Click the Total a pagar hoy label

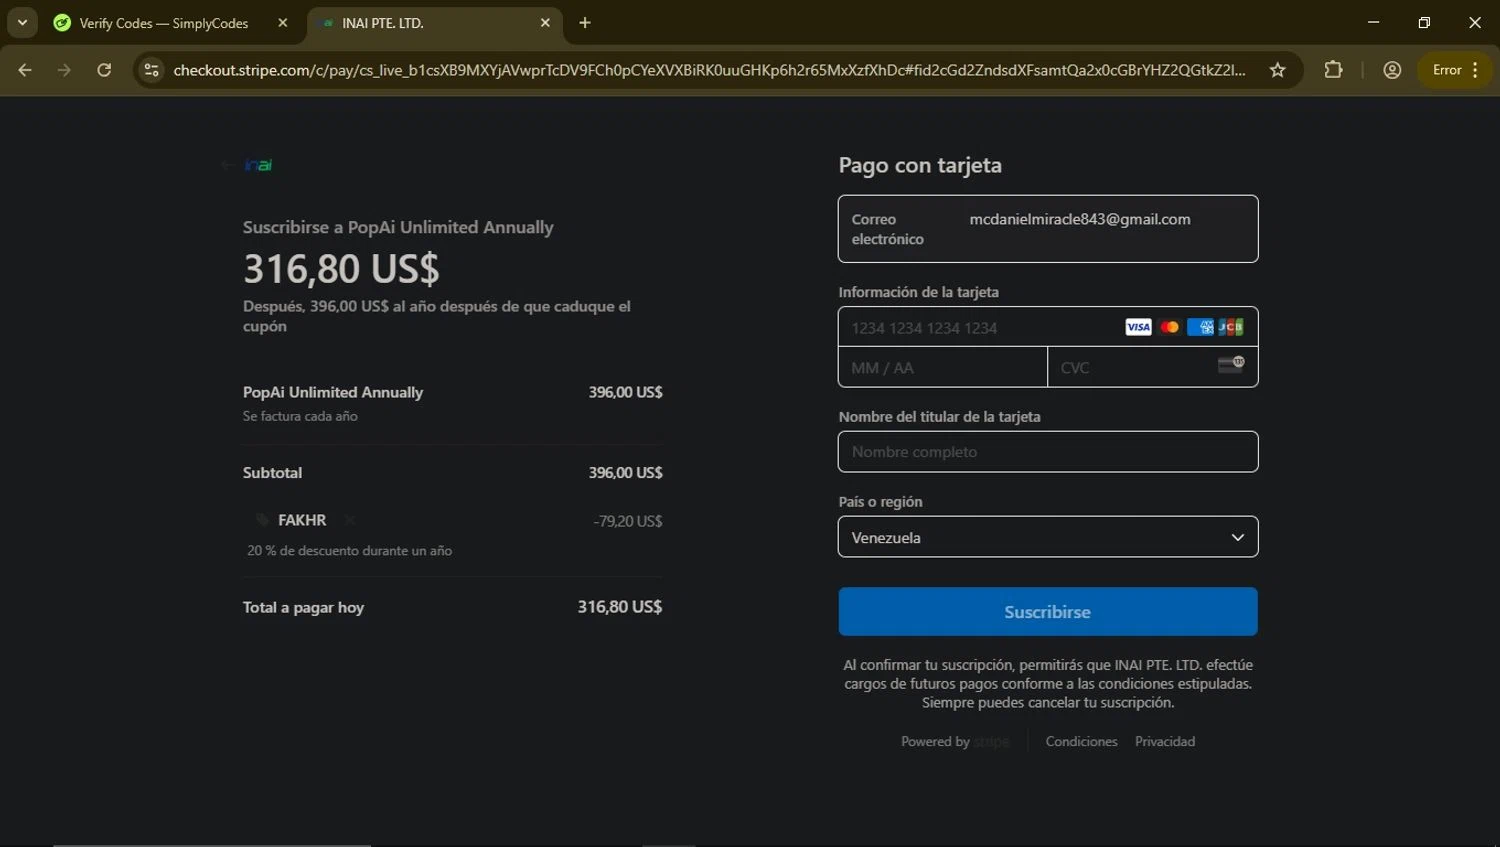tap(303, 607)
